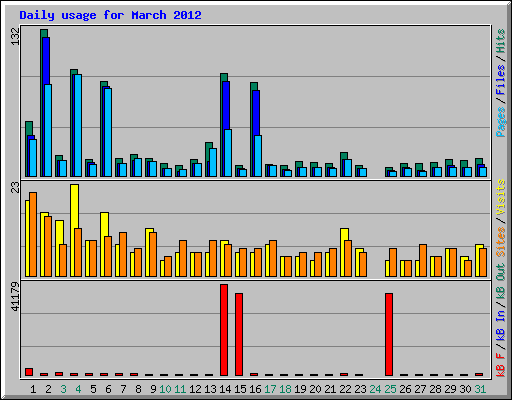Click the green day 24 label

[375, 389]
